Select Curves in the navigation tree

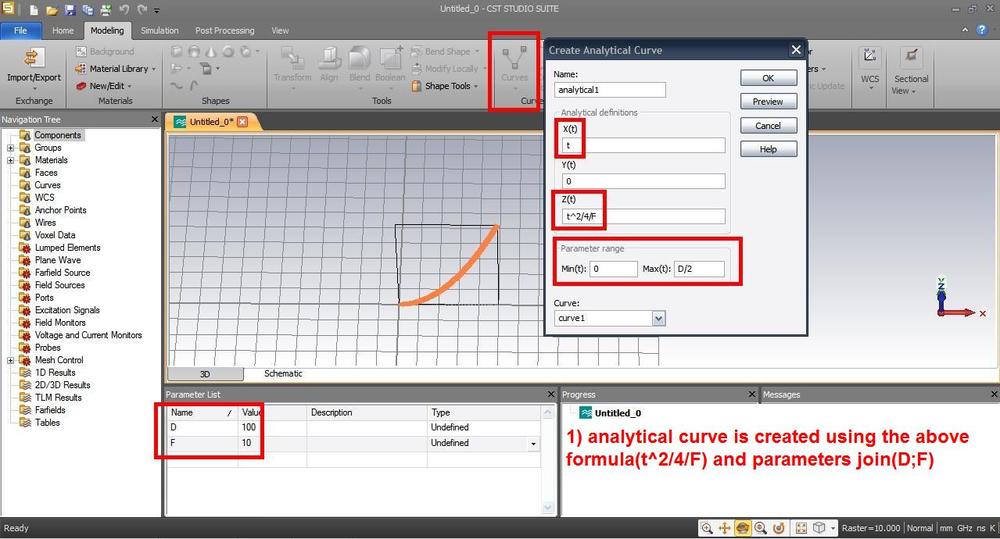[x=47, y=185]
